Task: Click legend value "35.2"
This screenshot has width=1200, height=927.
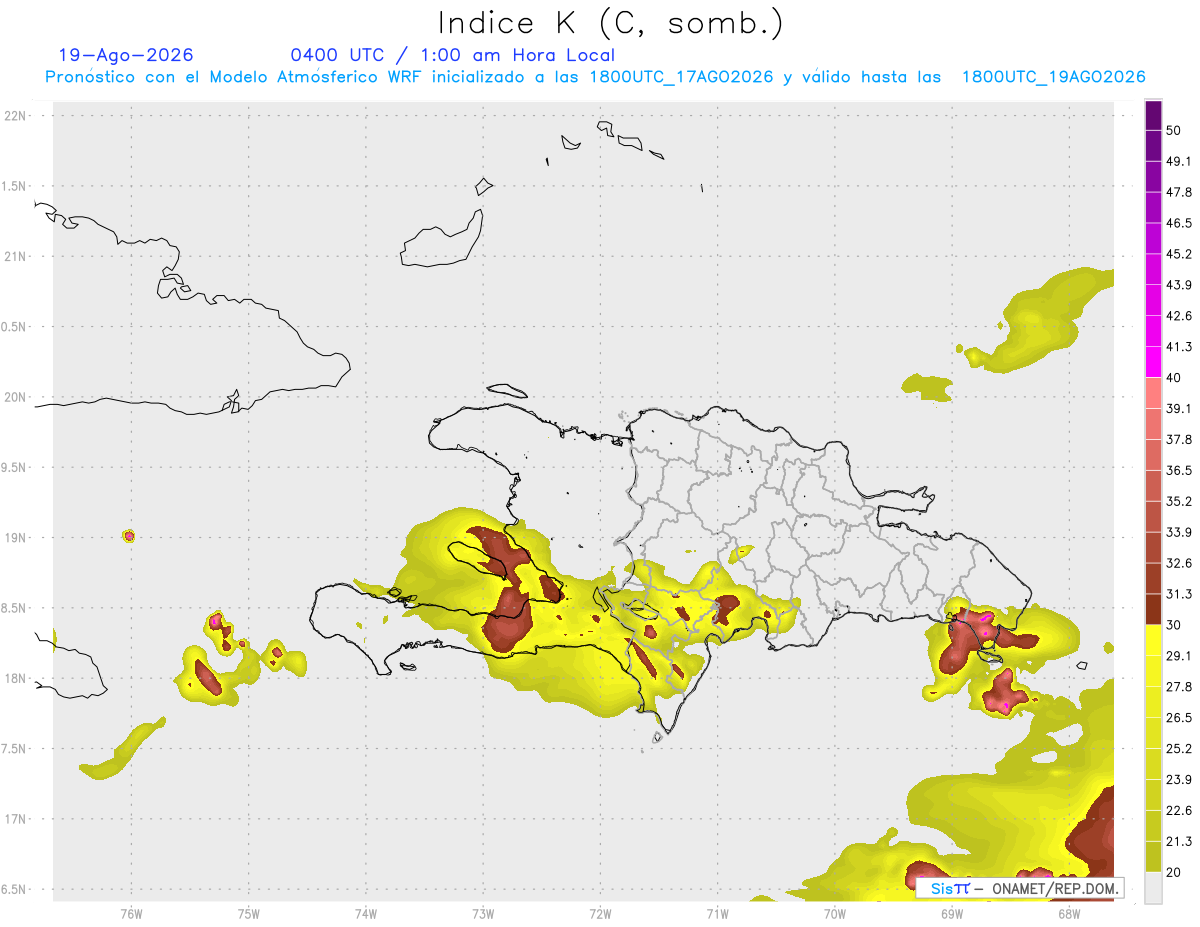Action: tap(1178, 501)
